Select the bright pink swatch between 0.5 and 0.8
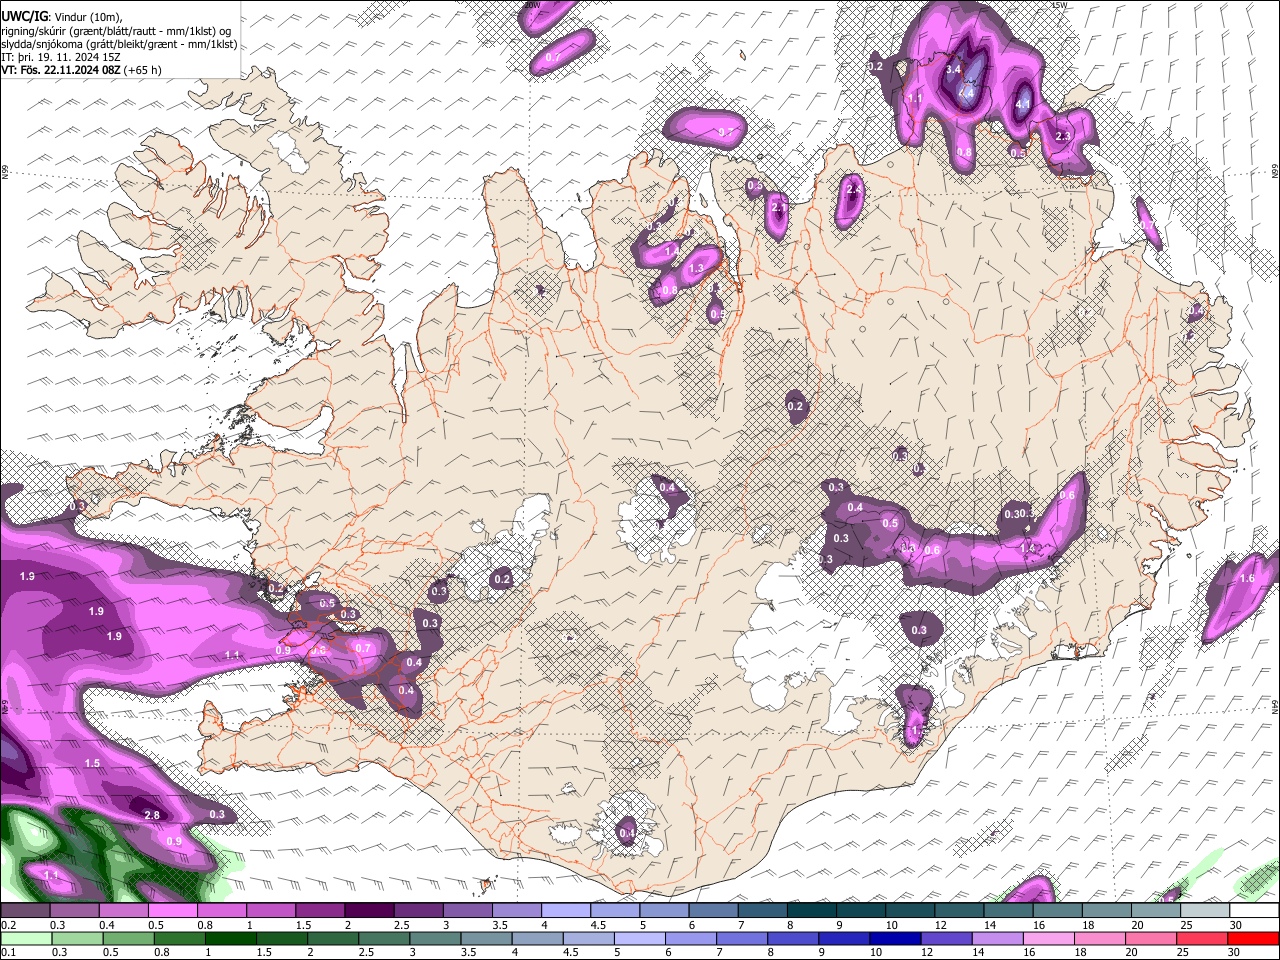The height and width of the screenshot is (960, 1280). (x=172, y=910)
